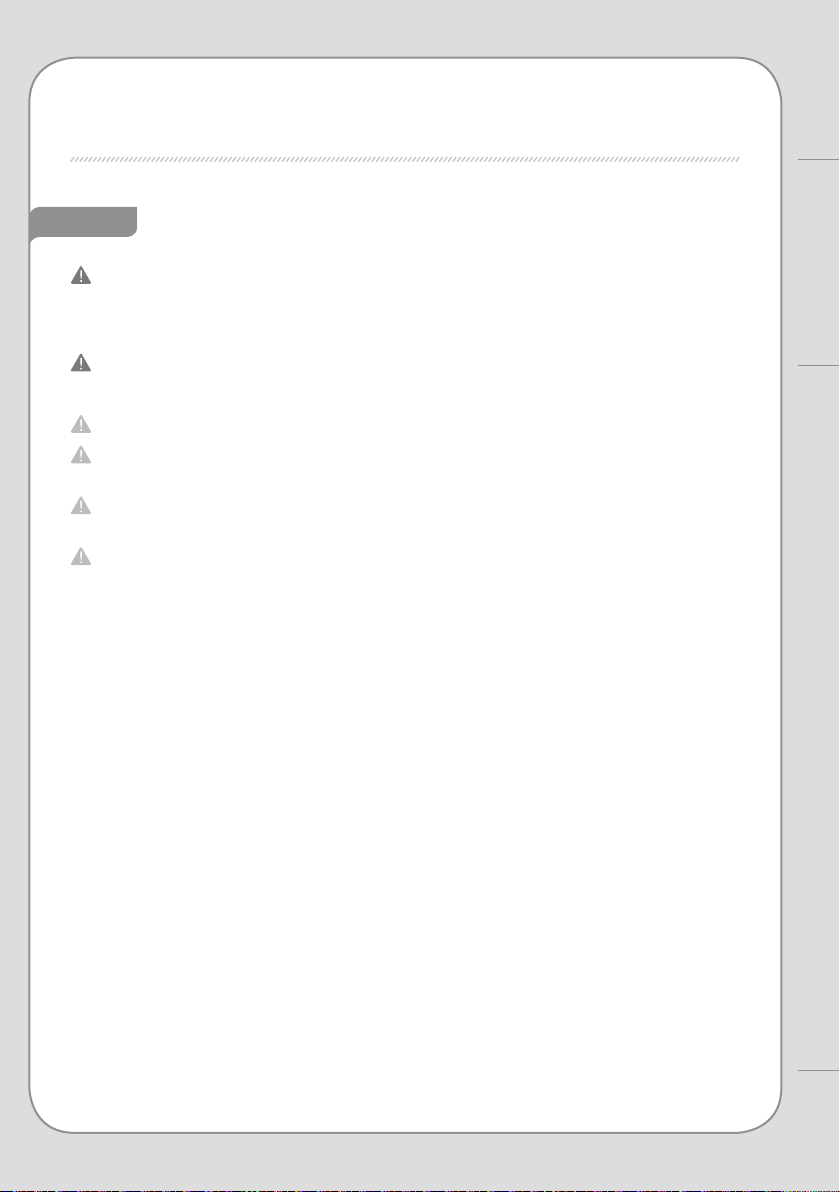Image resolution: width=840 pixels, height=1192 pixels.
Task: Click the empty header area above hatched divider
Action: [405, 106]
